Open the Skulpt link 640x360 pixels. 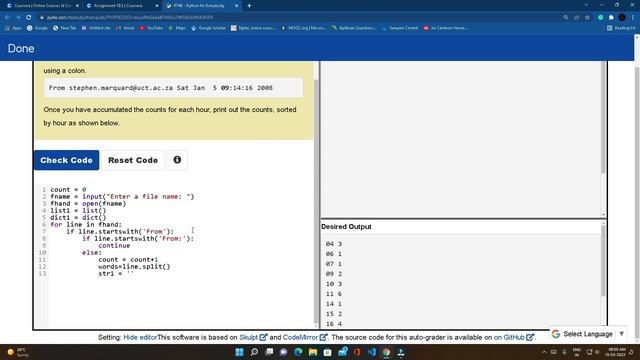(x=253, y=337)
